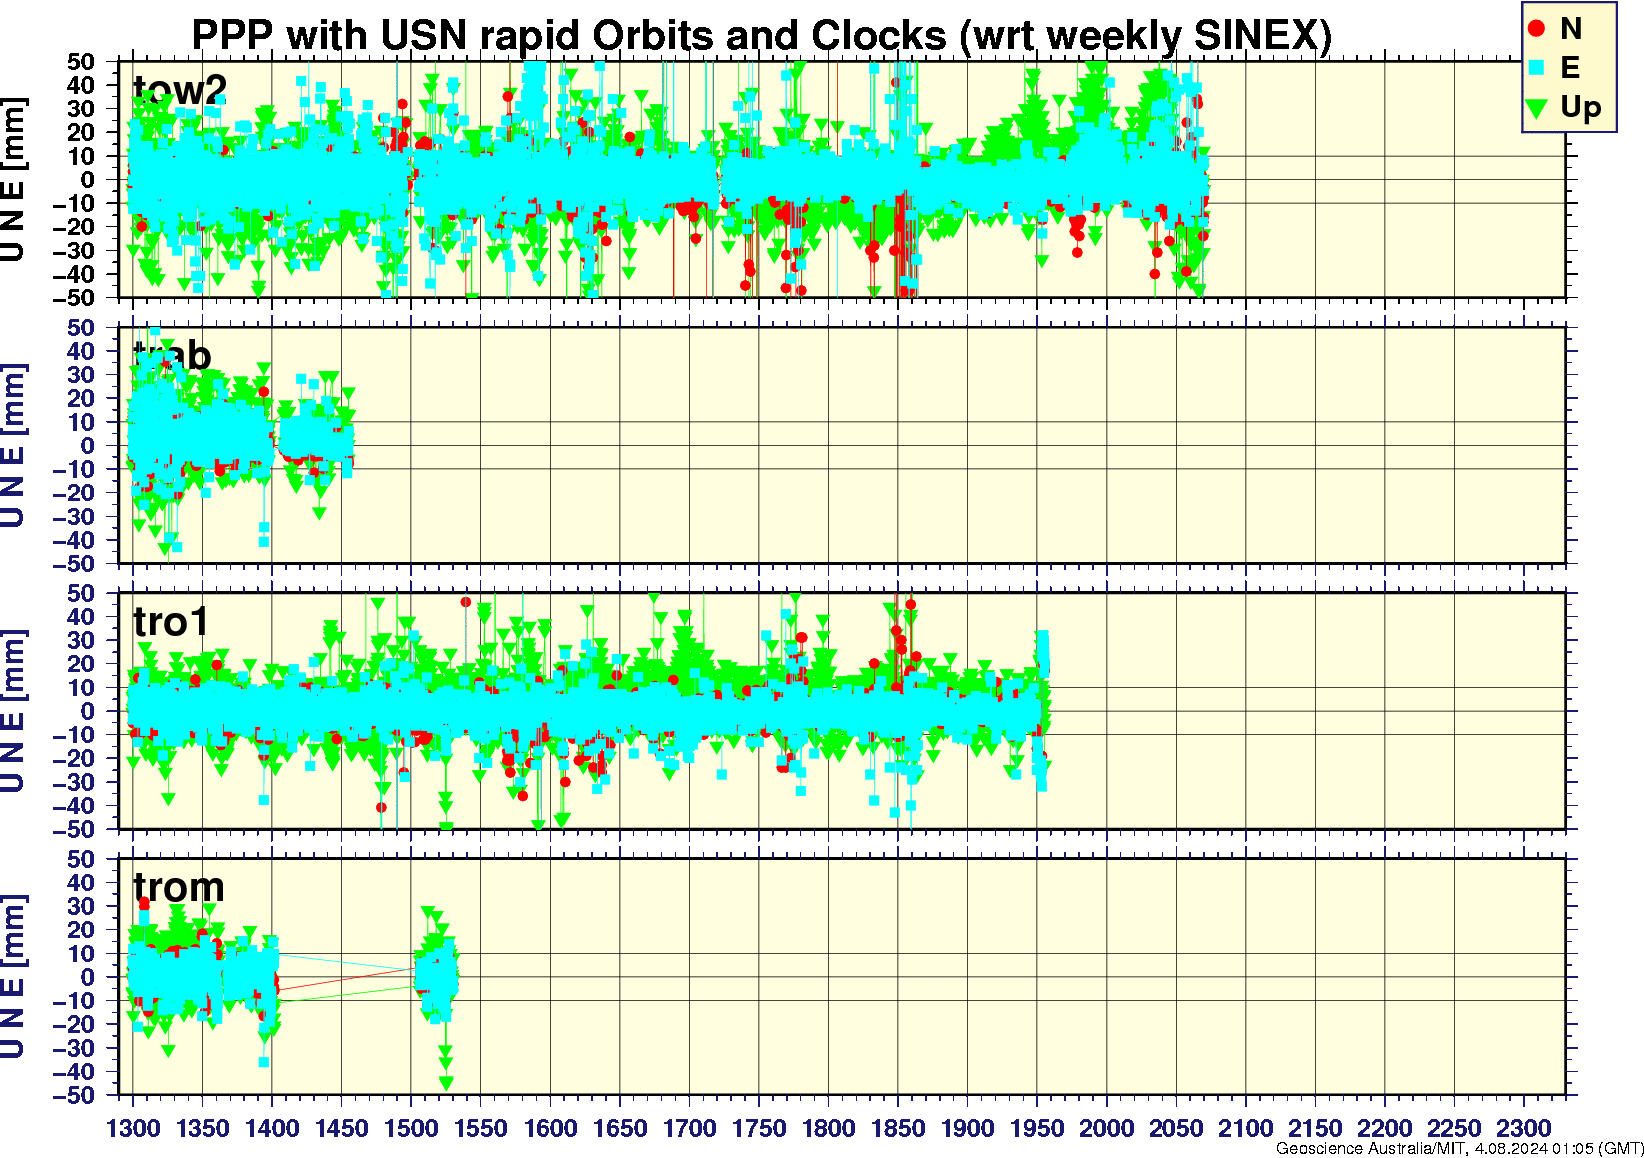Click the 'Geoscience Australia/MIT' footer credit text

[x=1371, y=1149]
